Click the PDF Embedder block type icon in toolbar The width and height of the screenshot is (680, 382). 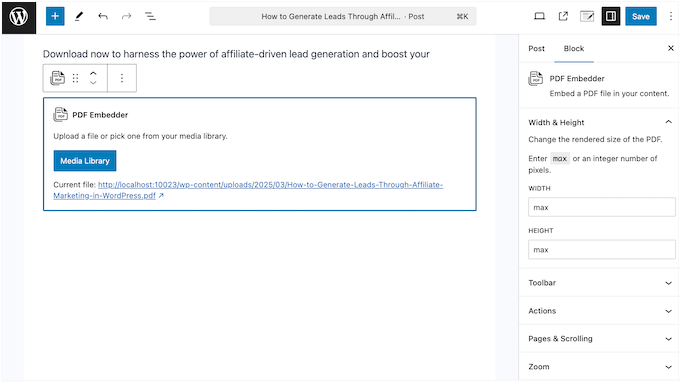[57, 78]
